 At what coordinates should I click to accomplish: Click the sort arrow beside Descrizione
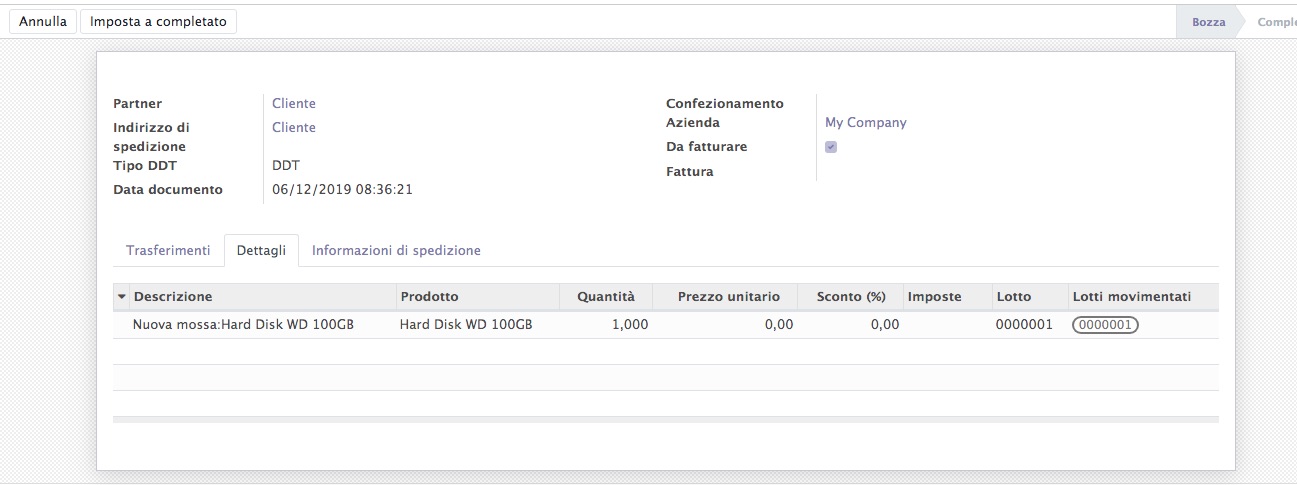point(122,297)
